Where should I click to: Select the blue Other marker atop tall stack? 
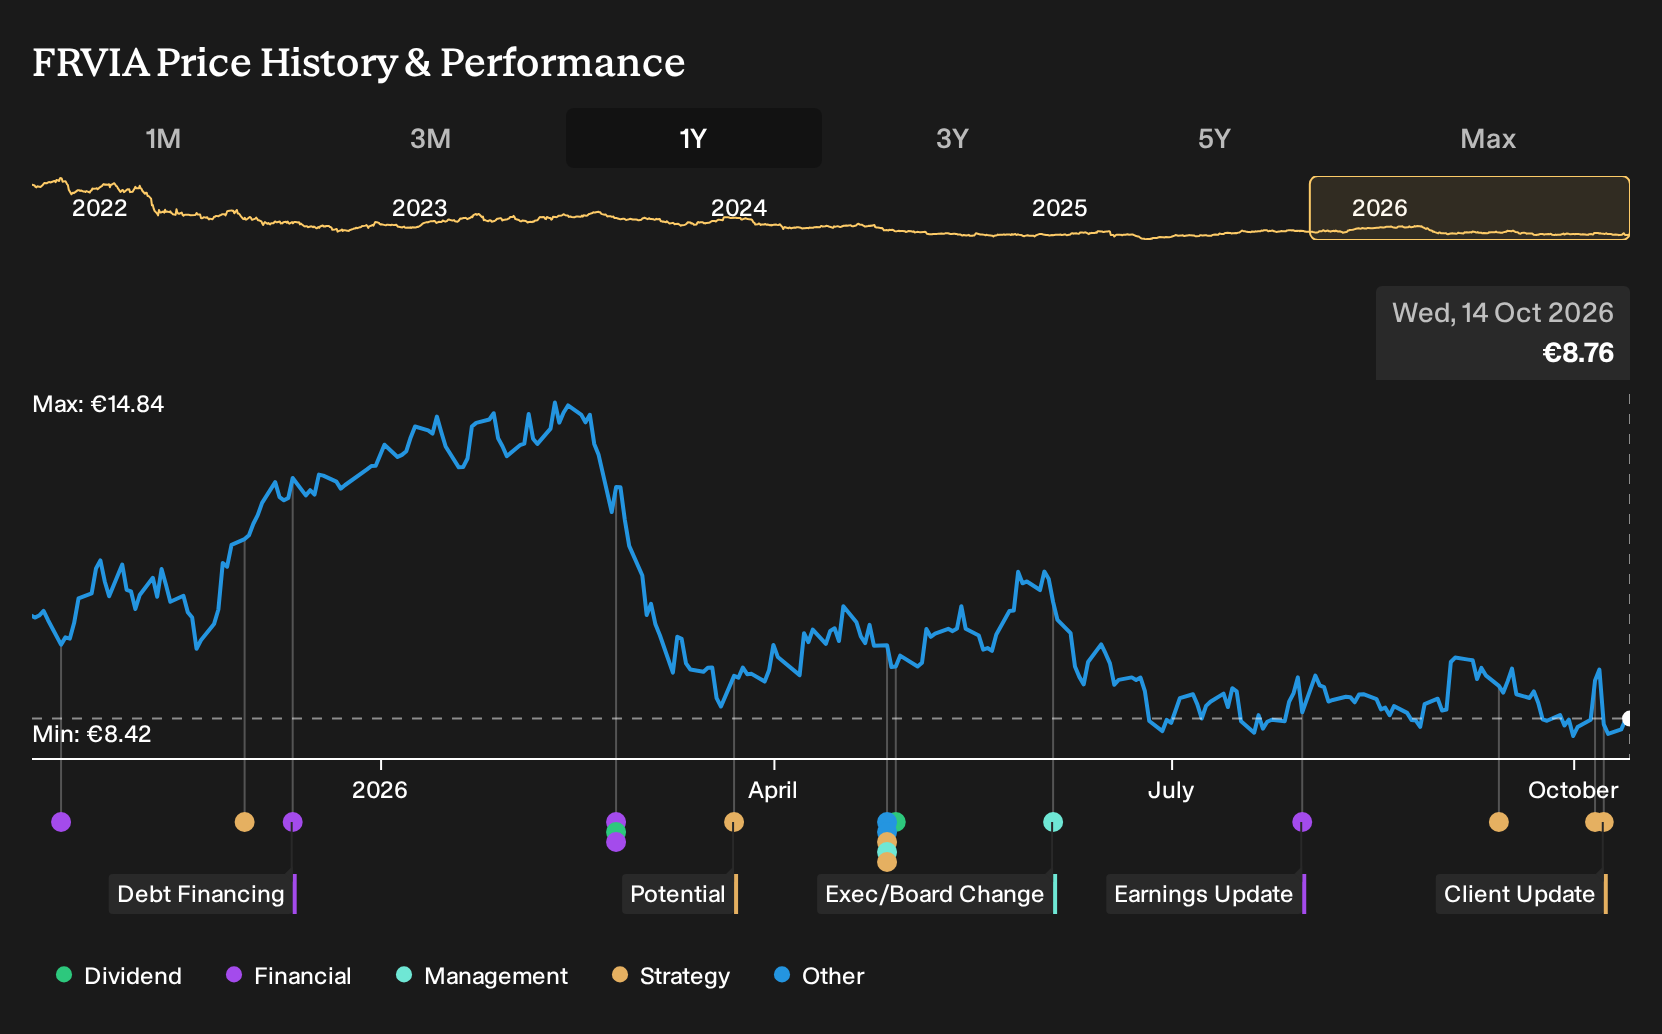tap(886, 823)
